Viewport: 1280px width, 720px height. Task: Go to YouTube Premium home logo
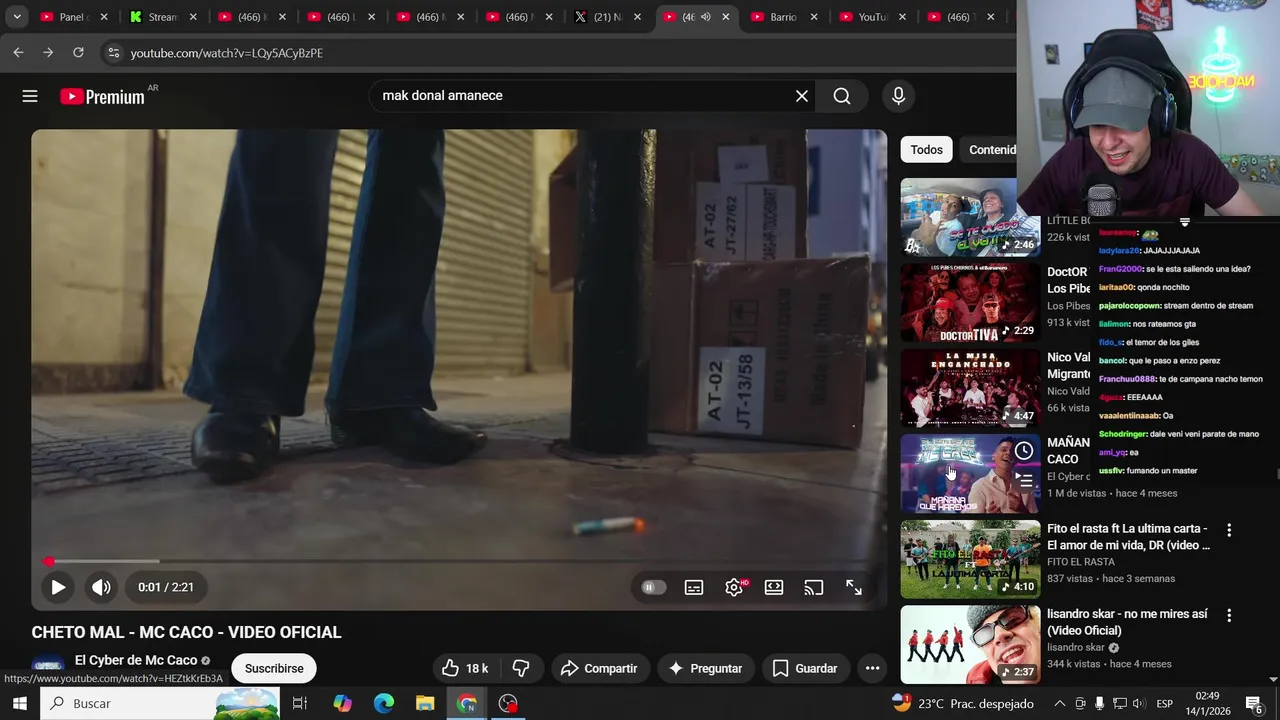pos(102,96)
